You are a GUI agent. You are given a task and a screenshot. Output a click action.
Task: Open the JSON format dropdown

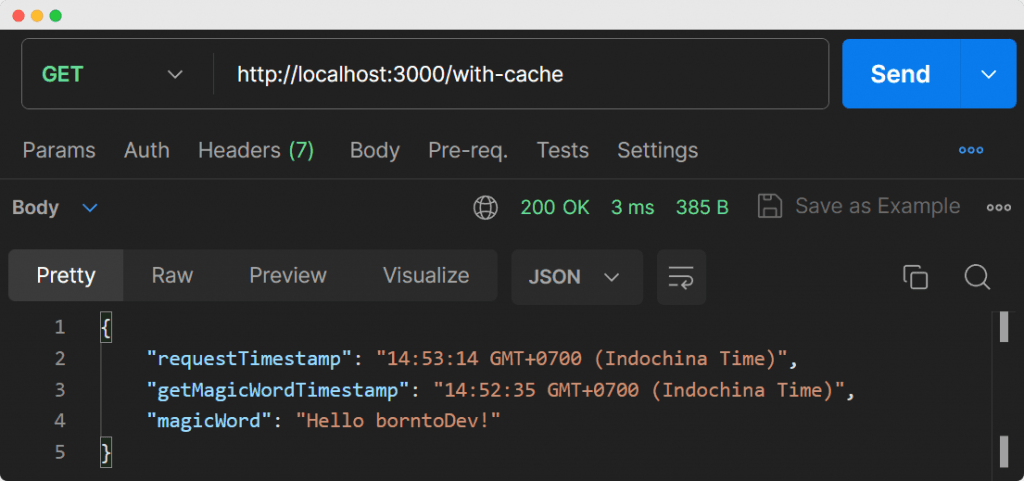577,277
